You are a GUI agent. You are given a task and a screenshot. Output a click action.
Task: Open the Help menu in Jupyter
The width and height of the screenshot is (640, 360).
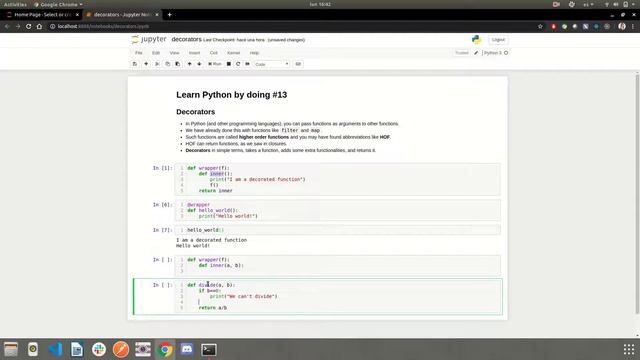click(x=254, y=53)
